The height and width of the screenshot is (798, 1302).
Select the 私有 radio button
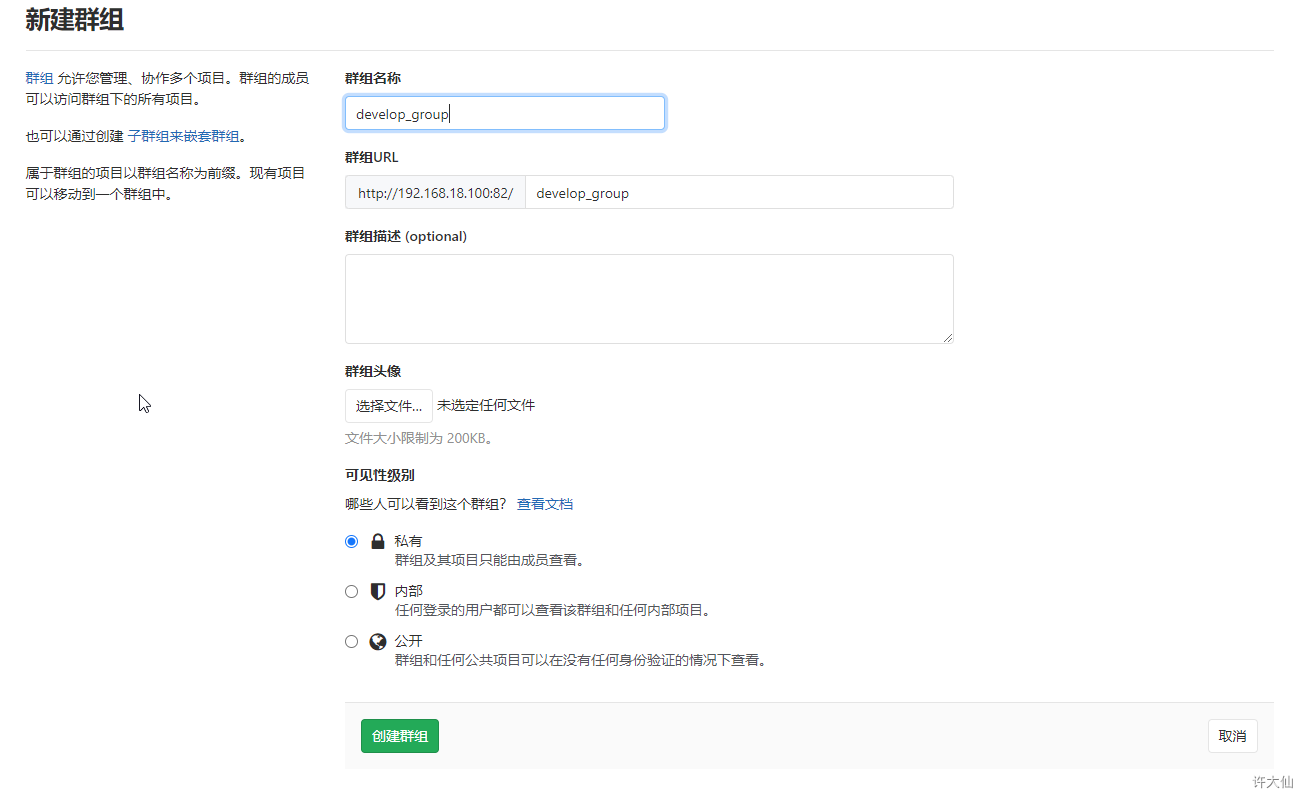(x=351, y=542)
